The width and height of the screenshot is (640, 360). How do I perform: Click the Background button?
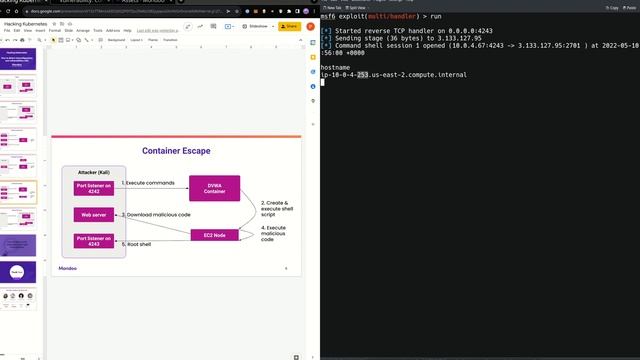coord(116,40)
